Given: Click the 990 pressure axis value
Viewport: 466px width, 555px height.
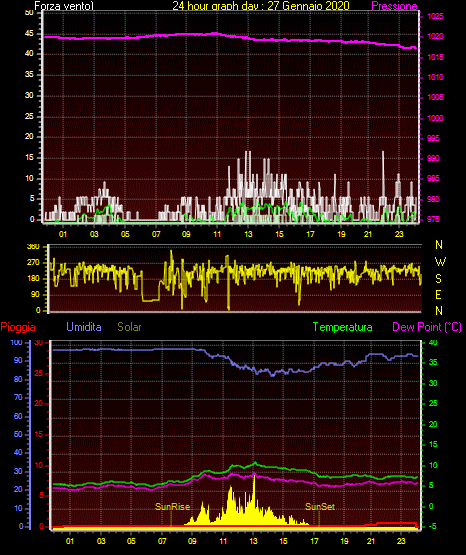Looking at the screenshot, I should (433, 159).
